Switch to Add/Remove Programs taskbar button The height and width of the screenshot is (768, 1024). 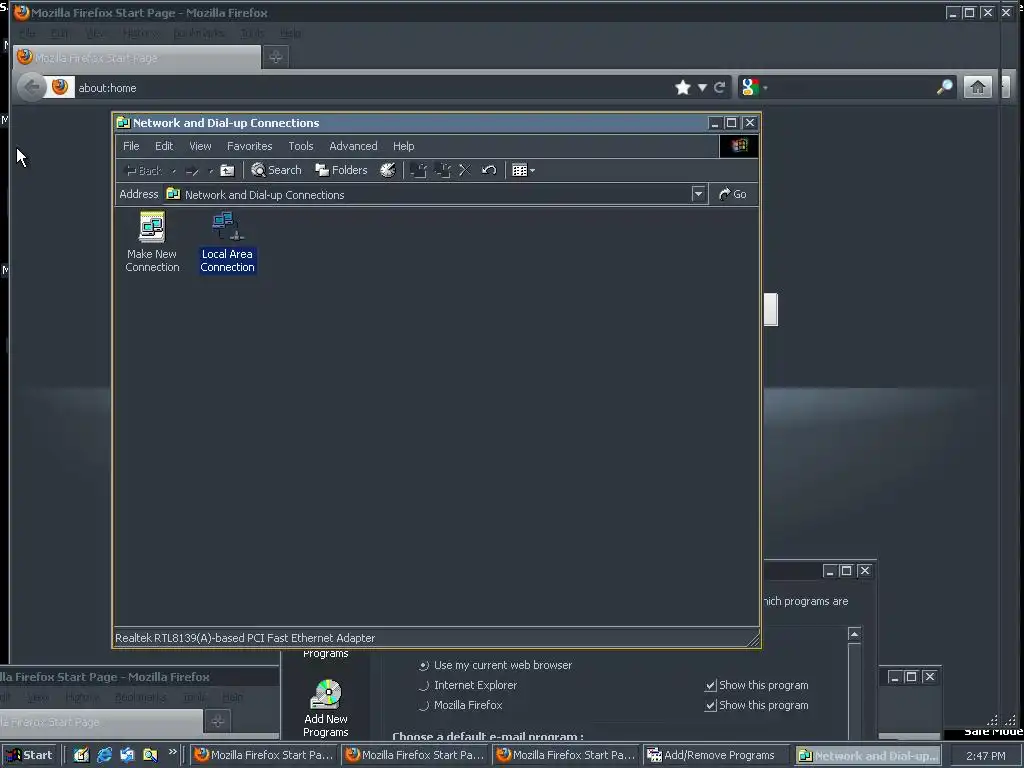pyautogui.click(x=714, y=756)
